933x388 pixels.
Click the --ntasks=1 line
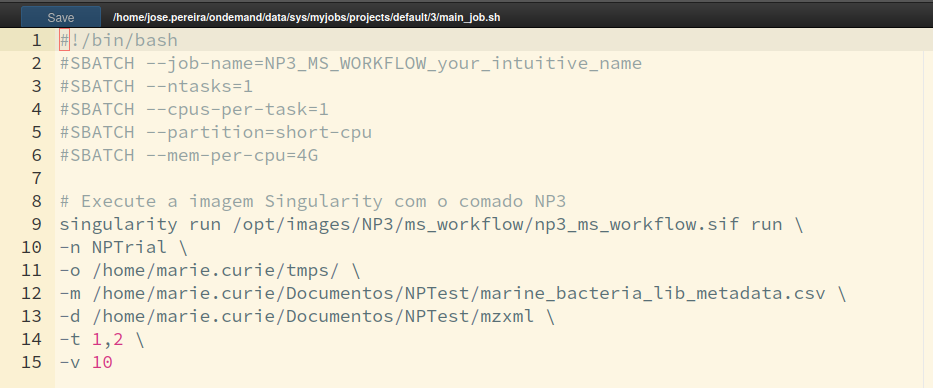coord(156,86)
